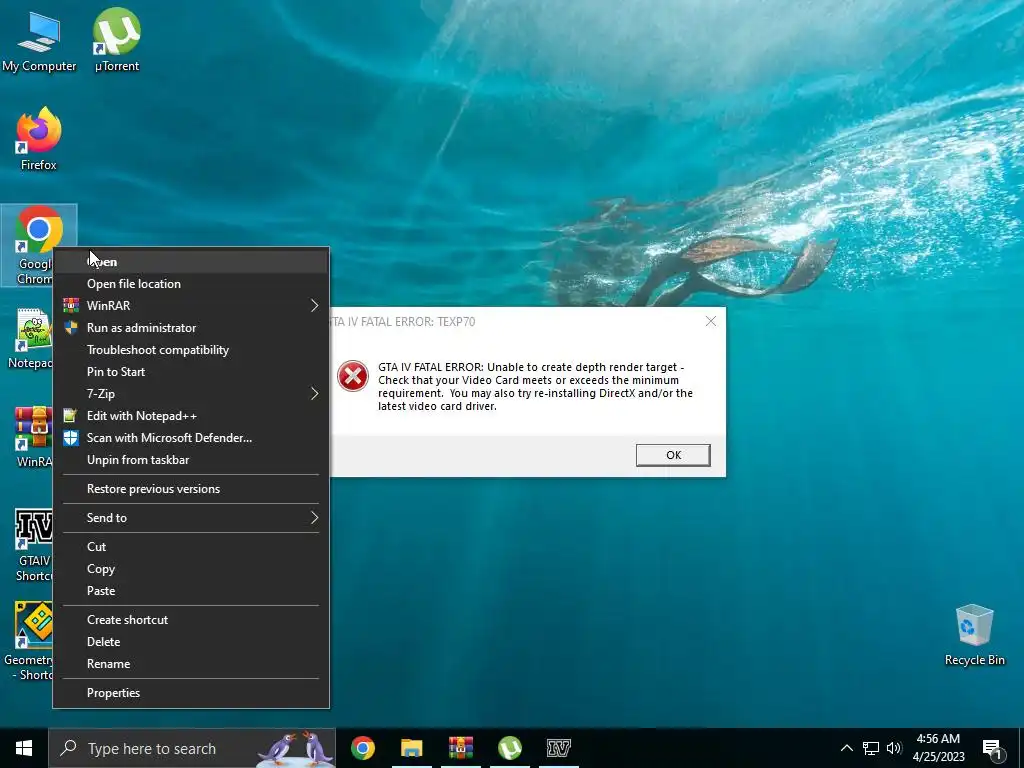Launch Chrome from the taskbar

pyautogui.click(x=362, y=748)
